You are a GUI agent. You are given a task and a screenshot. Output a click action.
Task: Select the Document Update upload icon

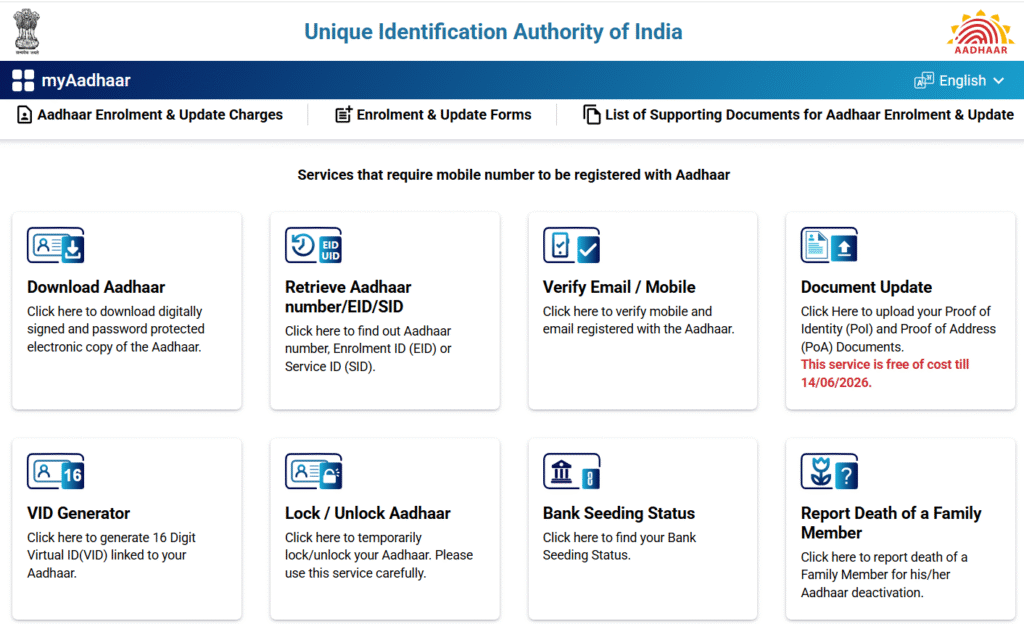tap(828, 245)
